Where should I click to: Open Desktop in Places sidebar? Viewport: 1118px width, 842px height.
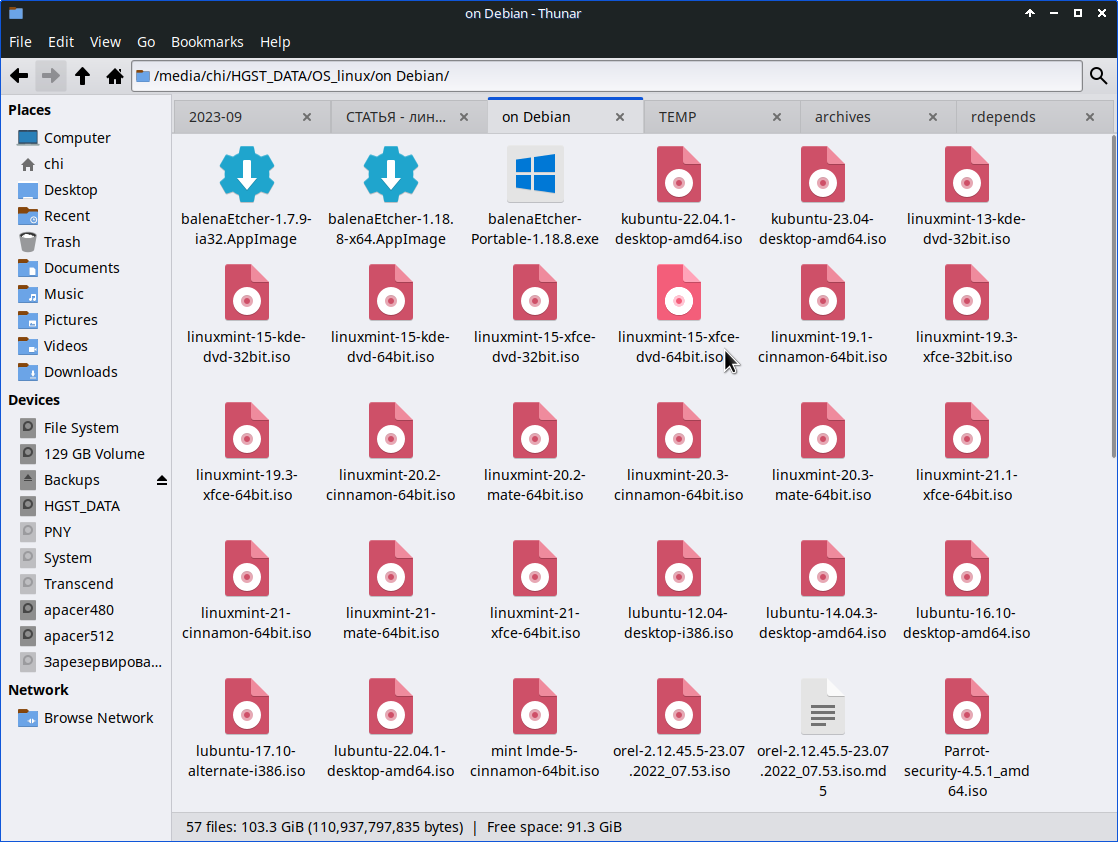tap(71, 190)
